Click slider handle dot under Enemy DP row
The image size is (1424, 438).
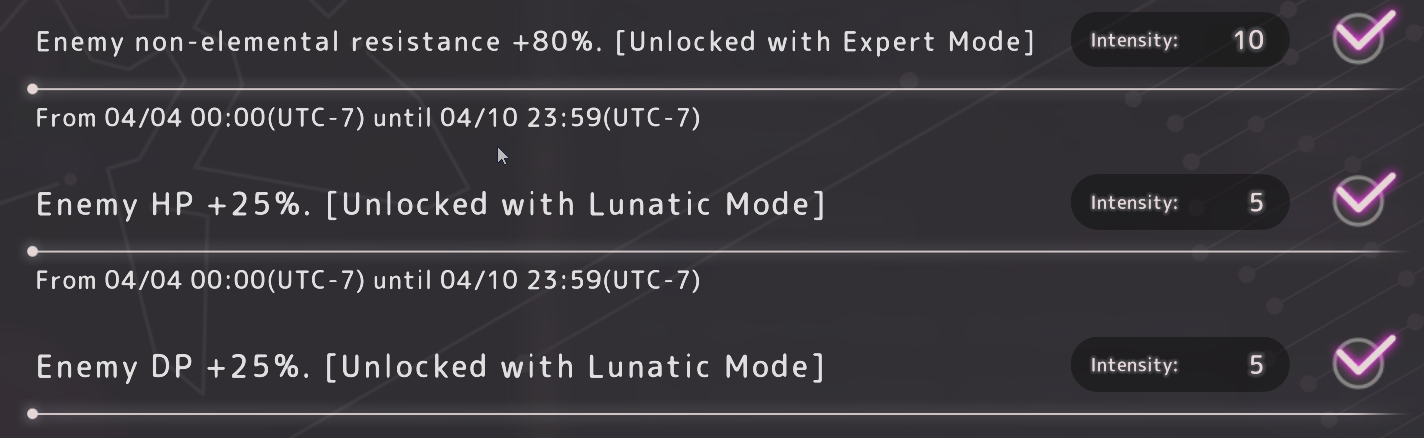point(33,413)
